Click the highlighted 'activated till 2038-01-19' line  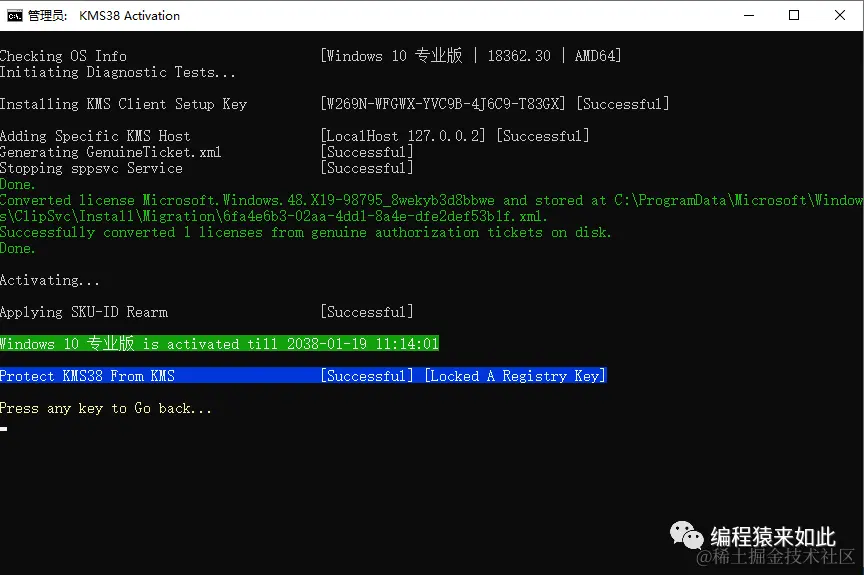point(219,344)
